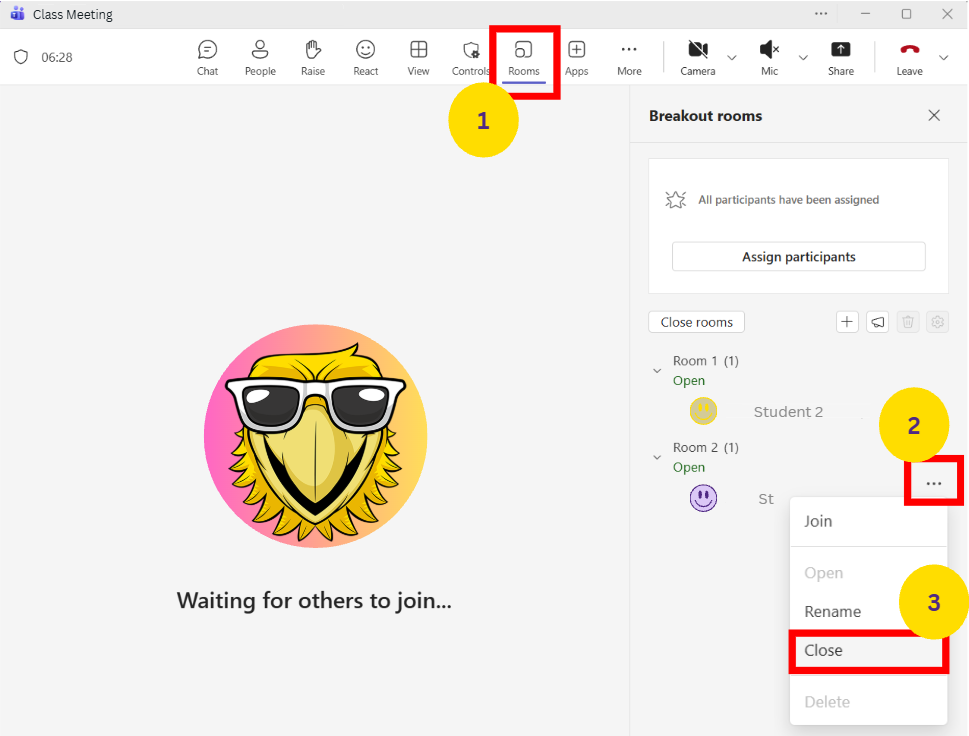The image size is (969, 736).
Task: Raise your hand in meeting
Action: (313, 57)
